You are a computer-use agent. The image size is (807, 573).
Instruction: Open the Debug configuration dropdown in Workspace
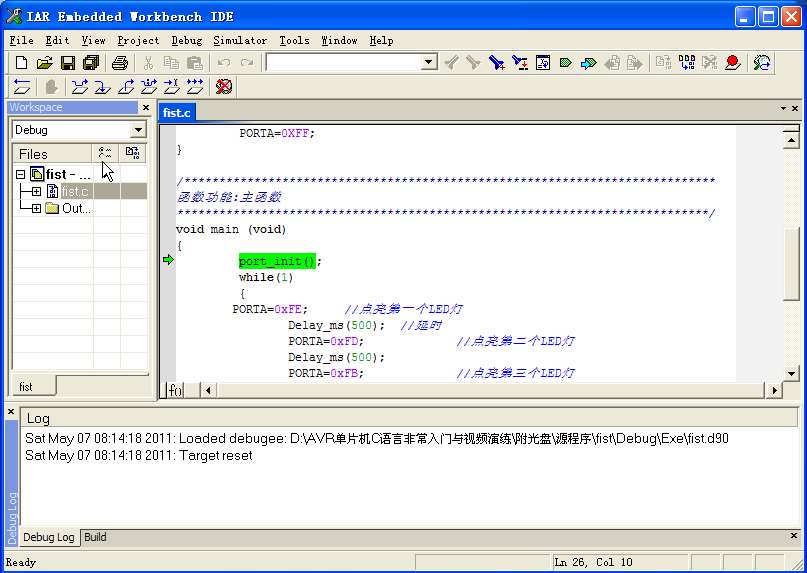pos(138,130)
